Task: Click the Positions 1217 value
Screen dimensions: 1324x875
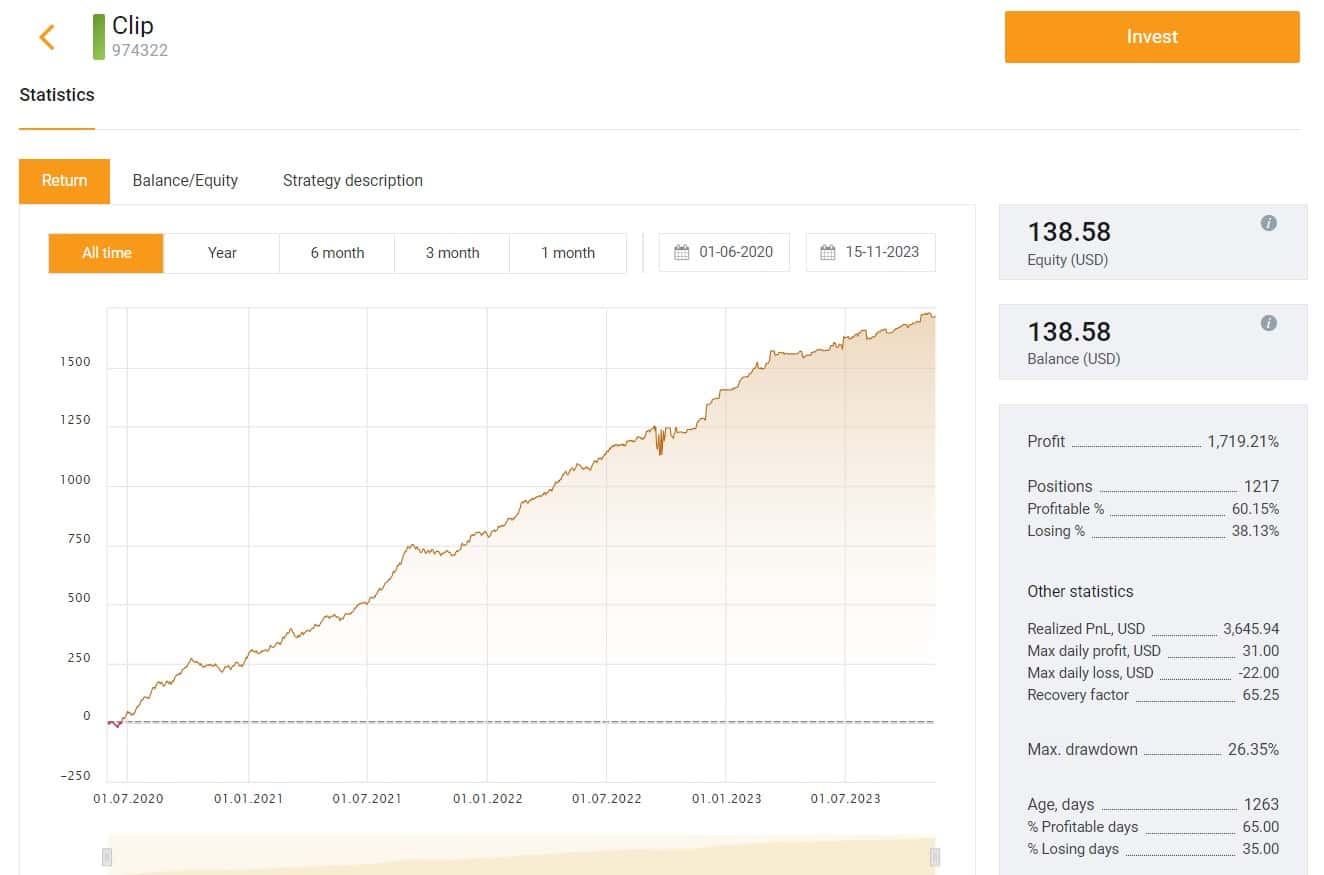Action: tap(1261, 486)
